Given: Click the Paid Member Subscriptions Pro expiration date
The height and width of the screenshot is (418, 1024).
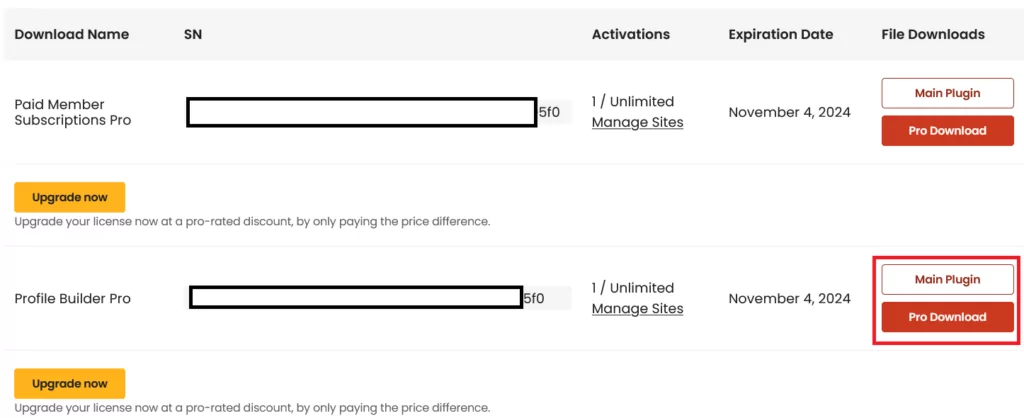Looking at the screenshot, I should pyautogui.click(x=790, y=112).
